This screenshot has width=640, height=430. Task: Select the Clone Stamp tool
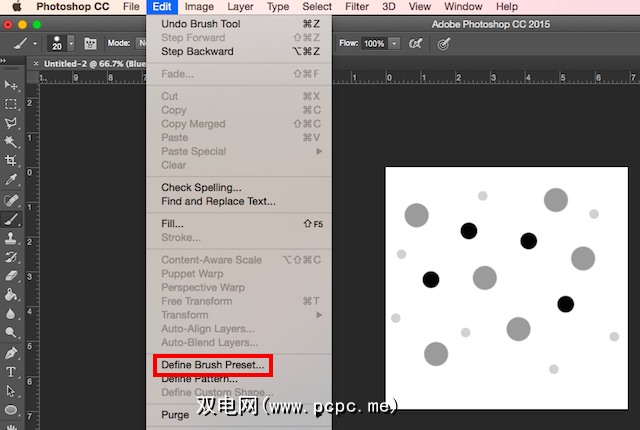[x=12, y=238]
